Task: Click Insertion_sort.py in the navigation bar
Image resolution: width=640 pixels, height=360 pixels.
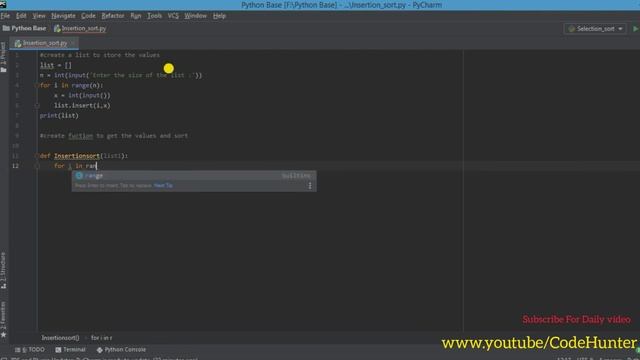Action: tap(80, 28)
